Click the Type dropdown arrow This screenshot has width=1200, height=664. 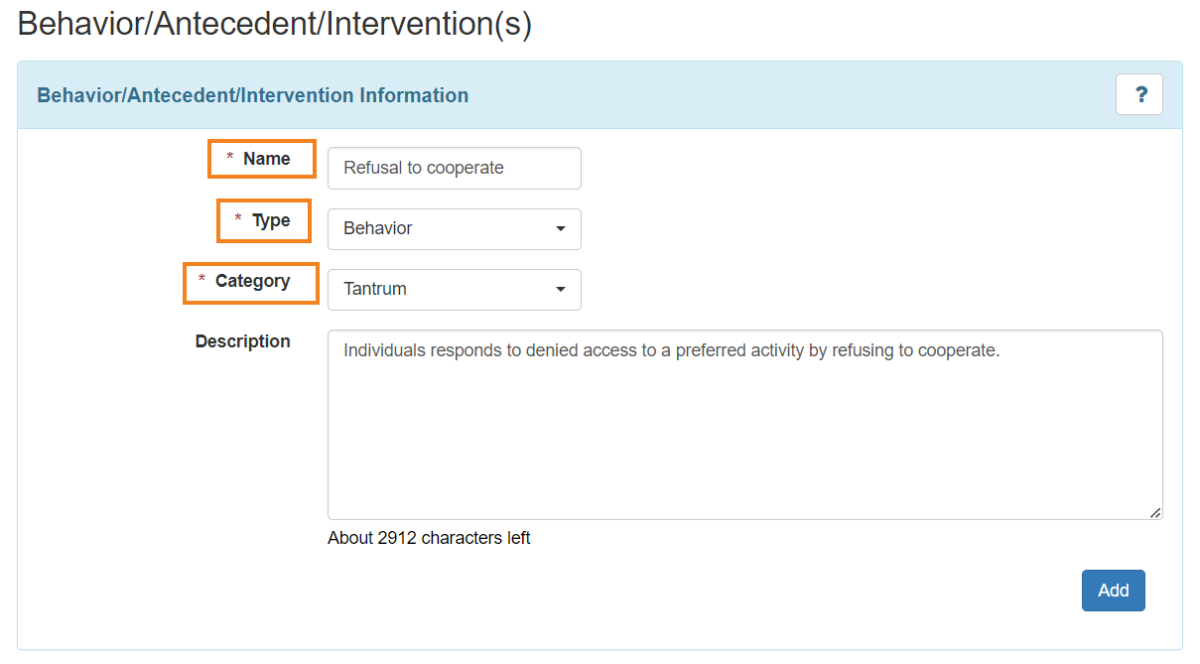point(562,229)
